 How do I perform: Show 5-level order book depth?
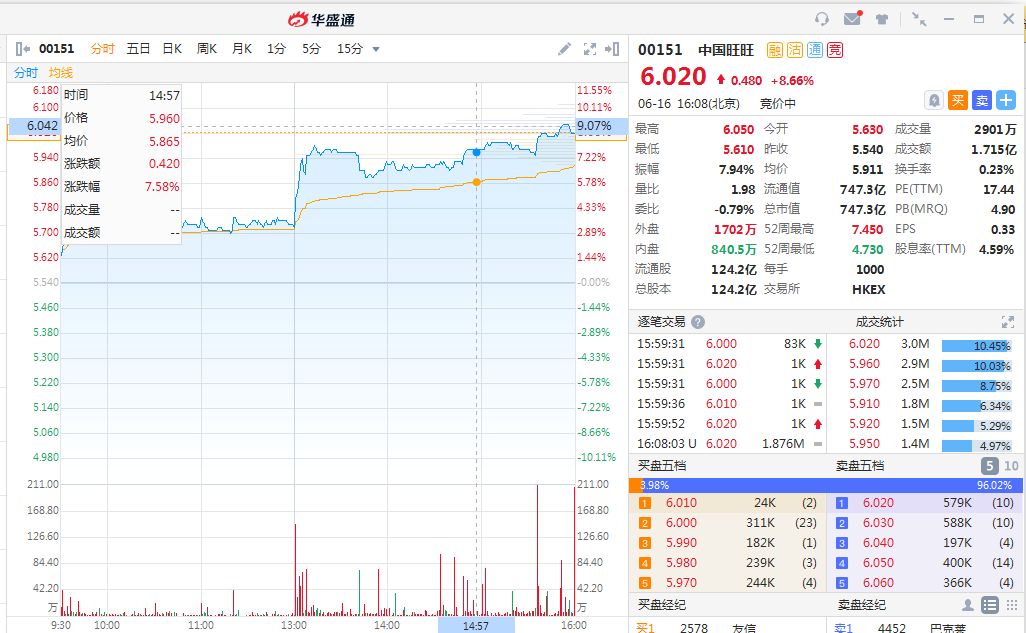(x=989, y=466)
